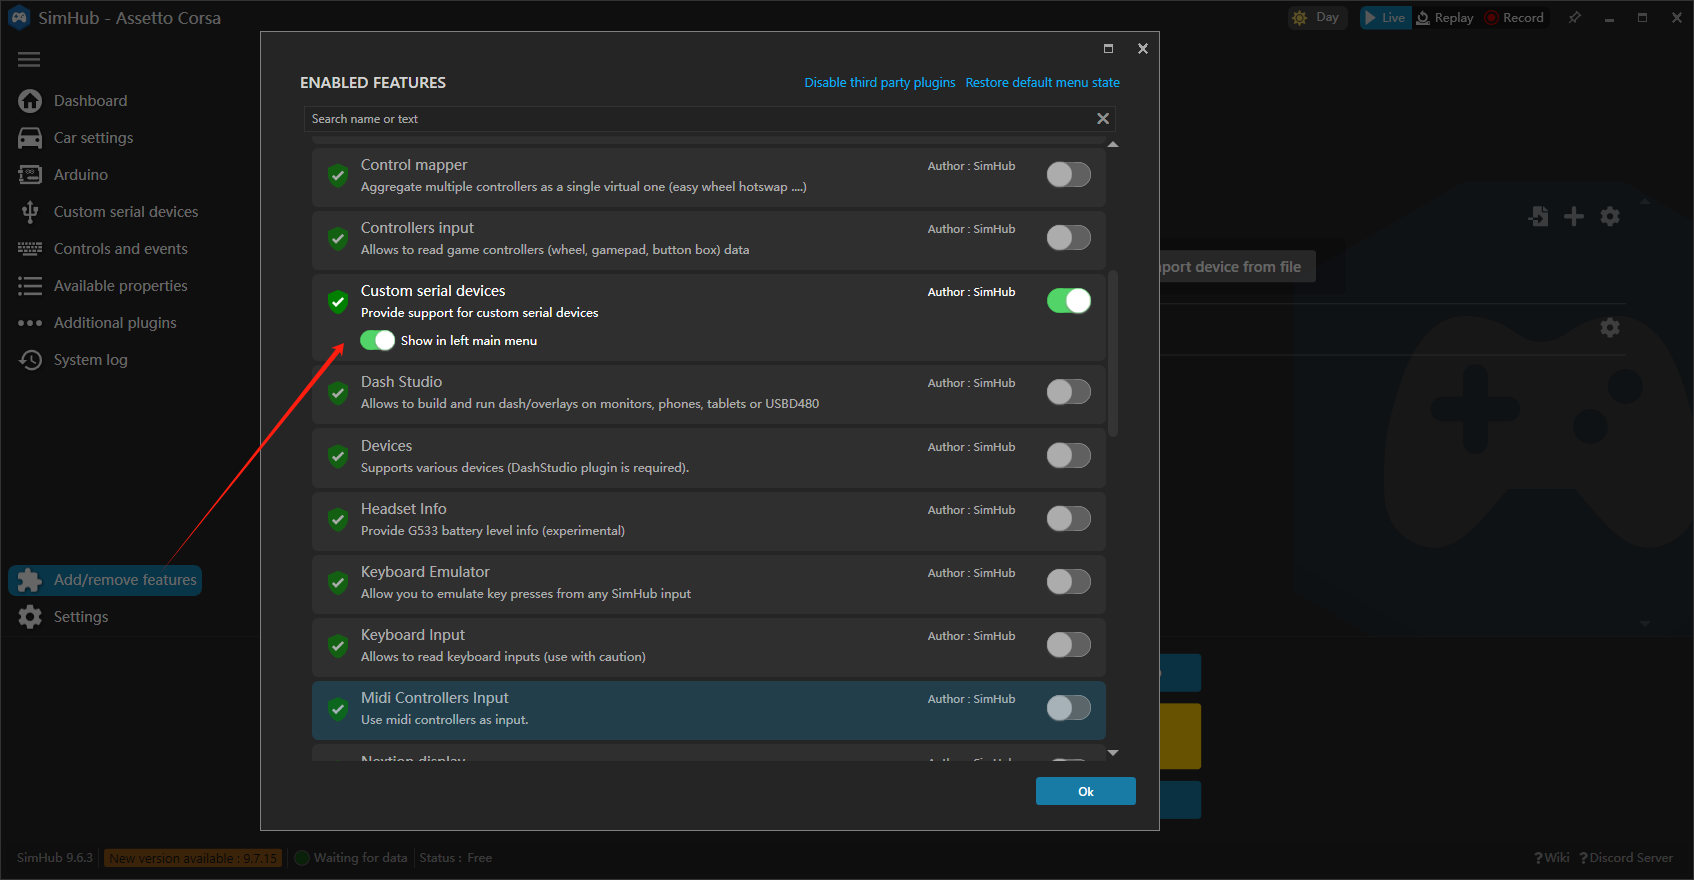
Task: Open the Wiki link in the status bar
Action: (1552, 858)
